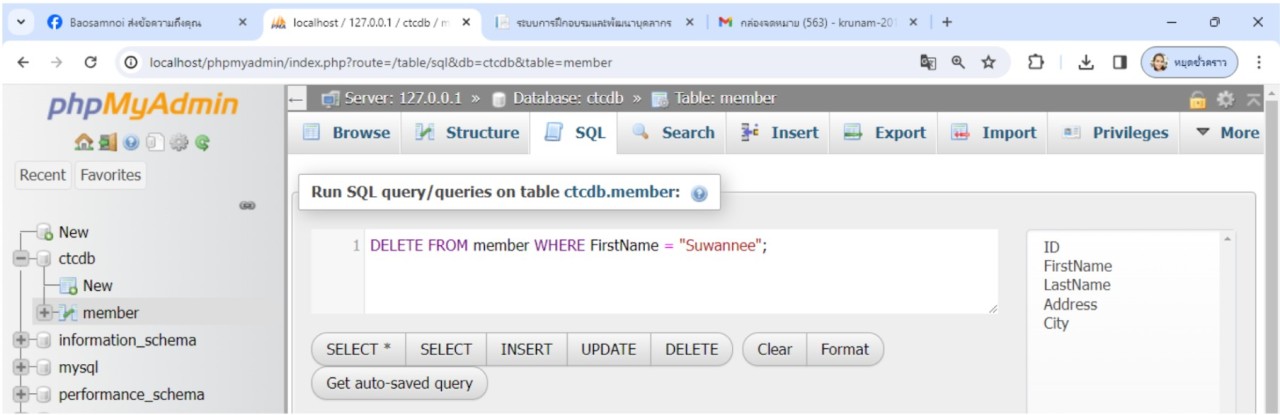The image size is (1280, 415).
Task: Toggle the navigation tree link icon
Action: coord(247,206)
